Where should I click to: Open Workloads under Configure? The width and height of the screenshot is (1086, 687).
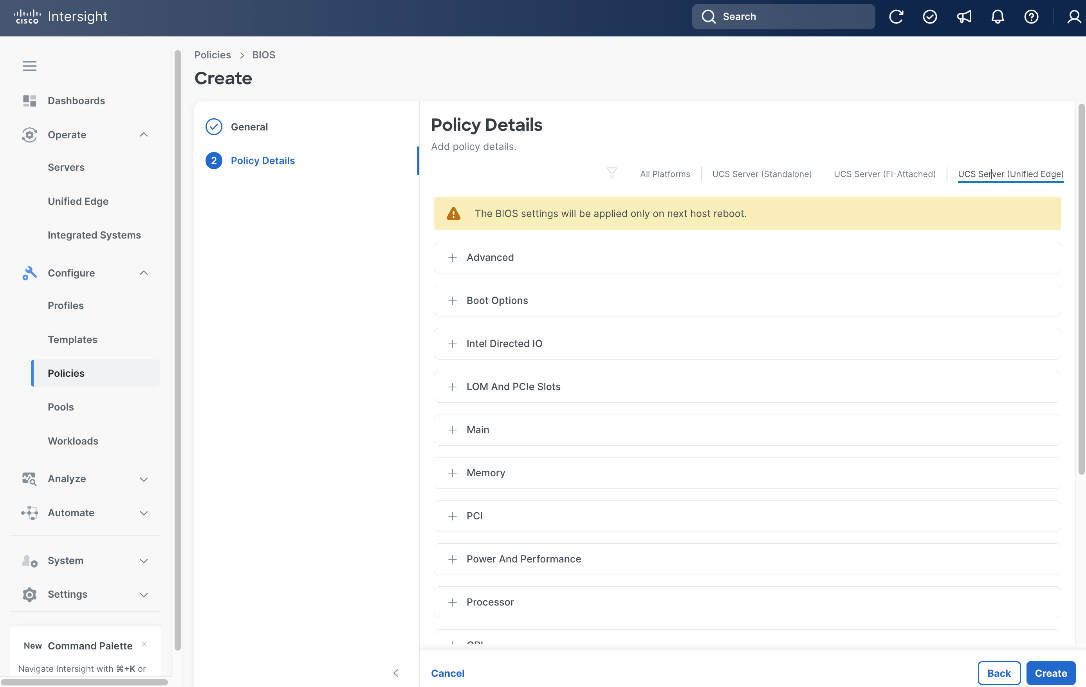coord(73,441)
